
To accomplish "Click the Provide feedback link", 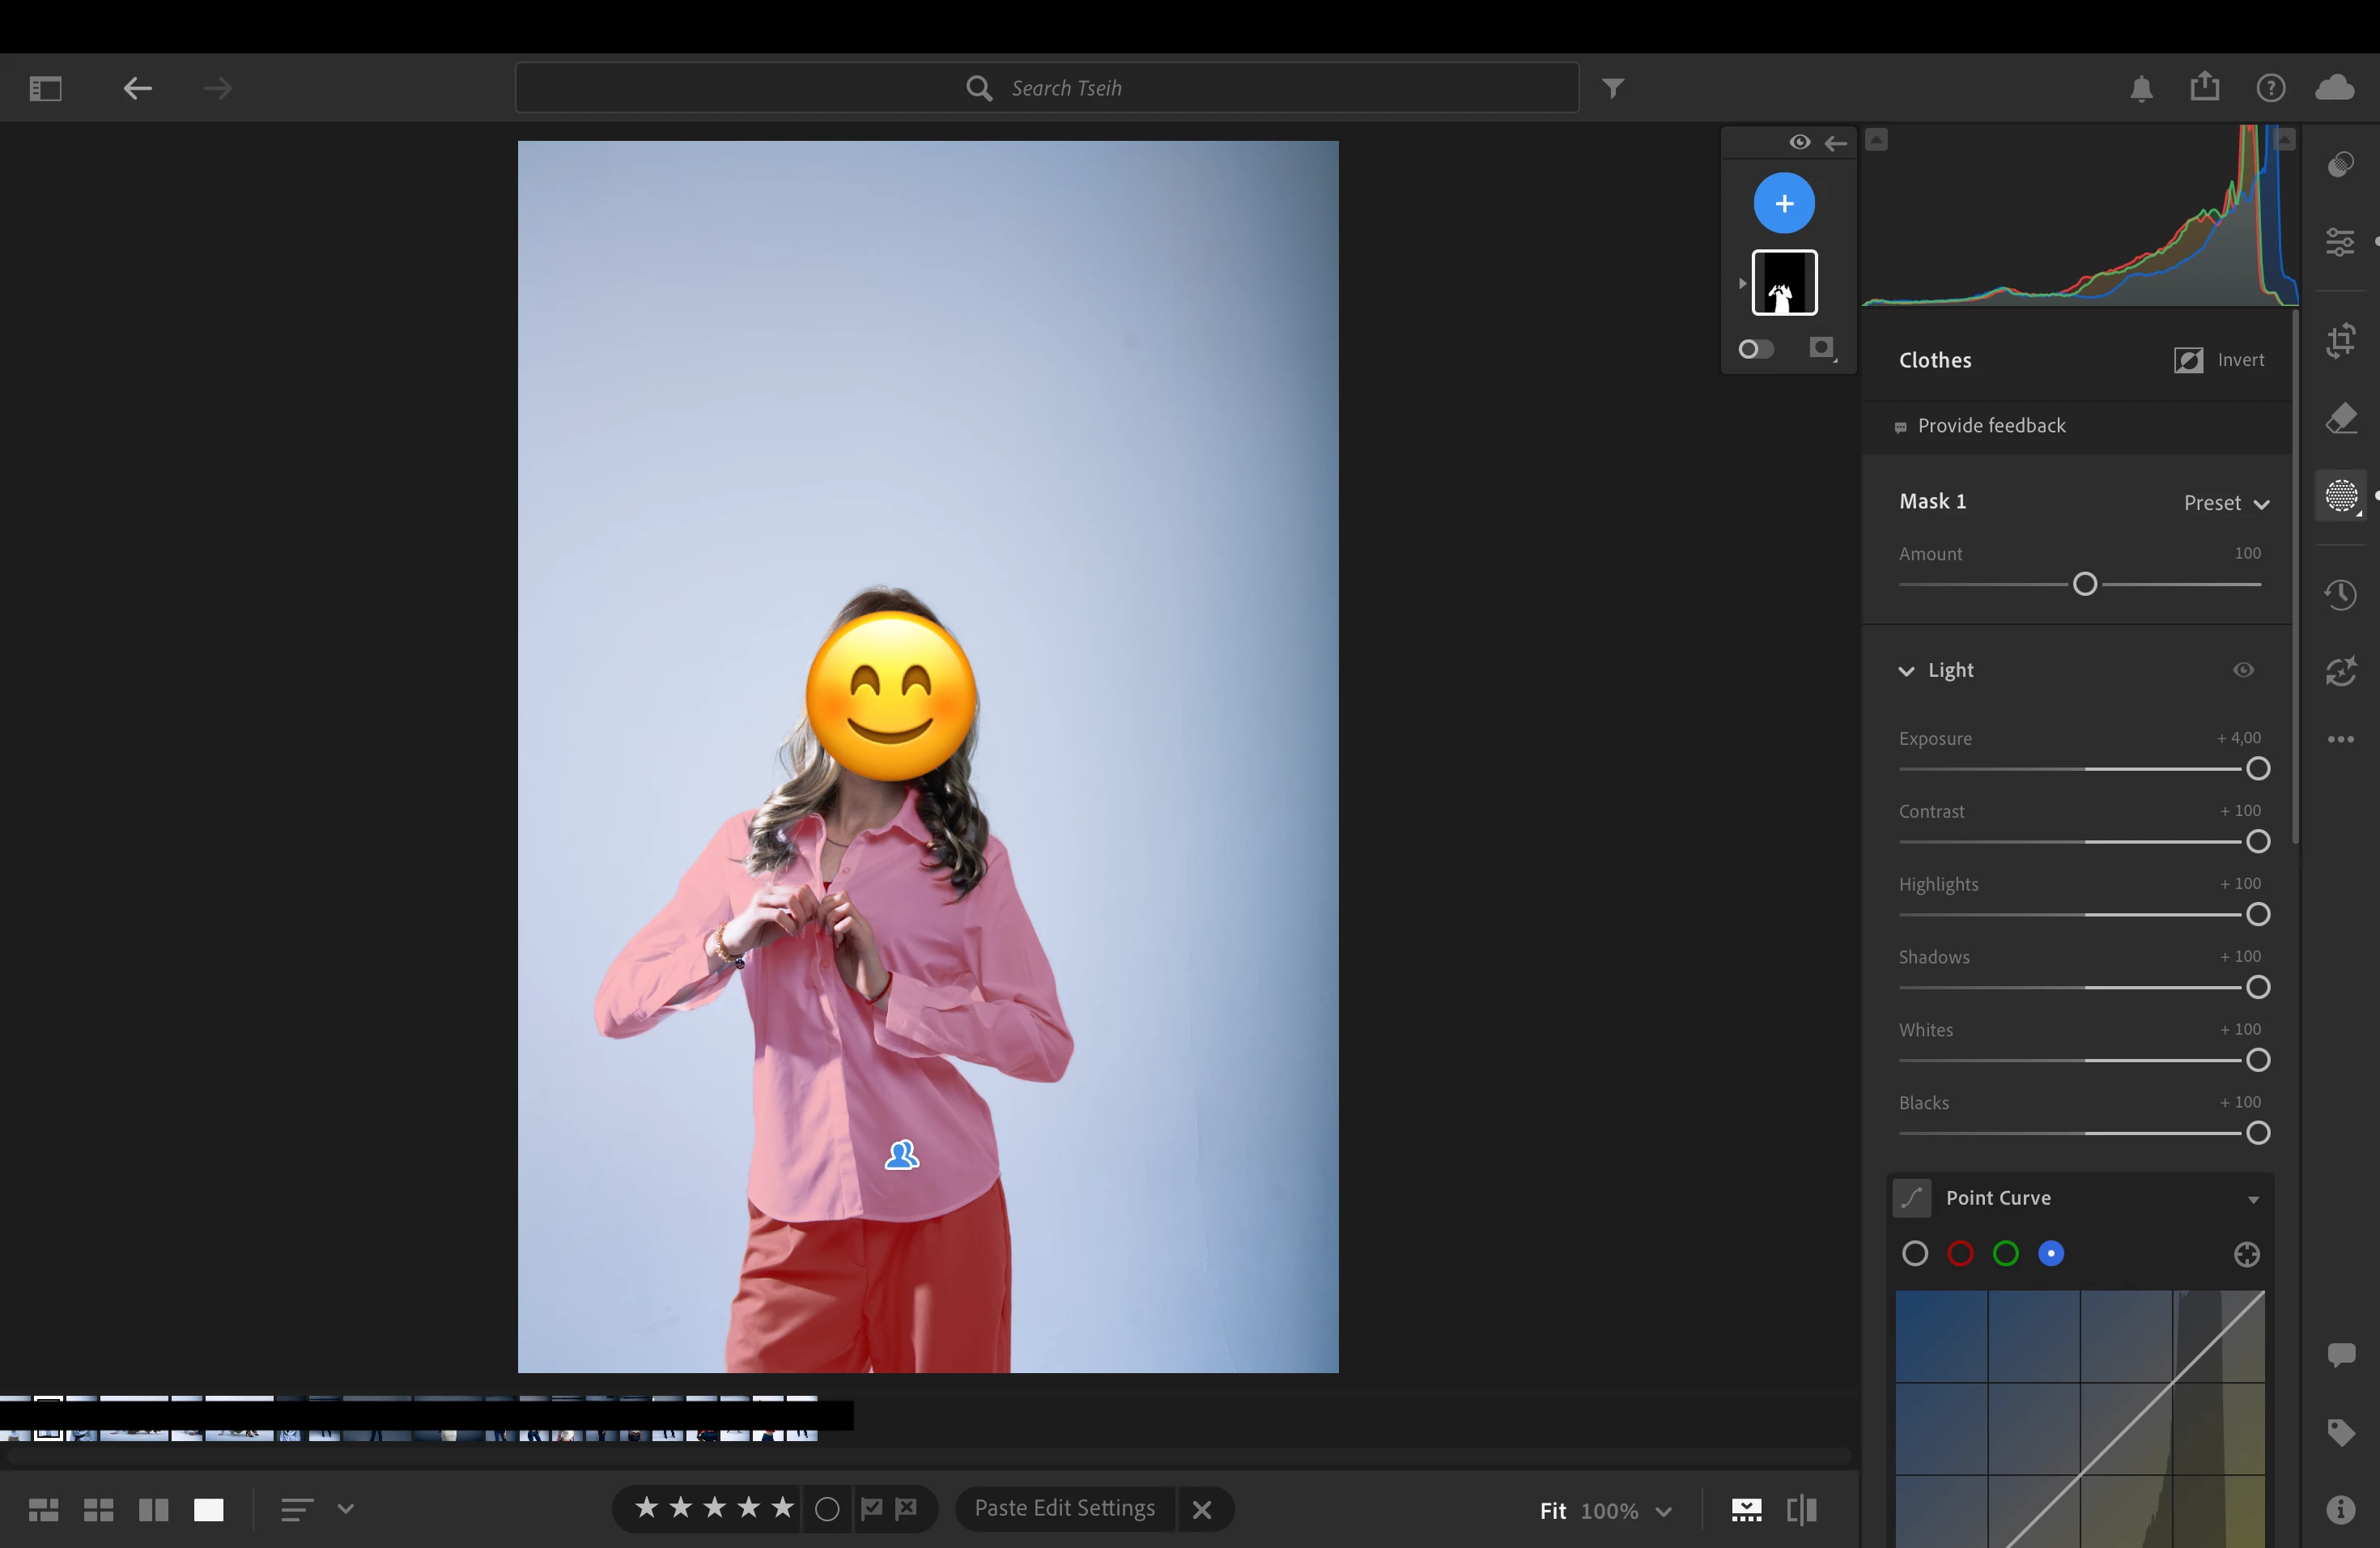I will click(x=1990, y=426).
